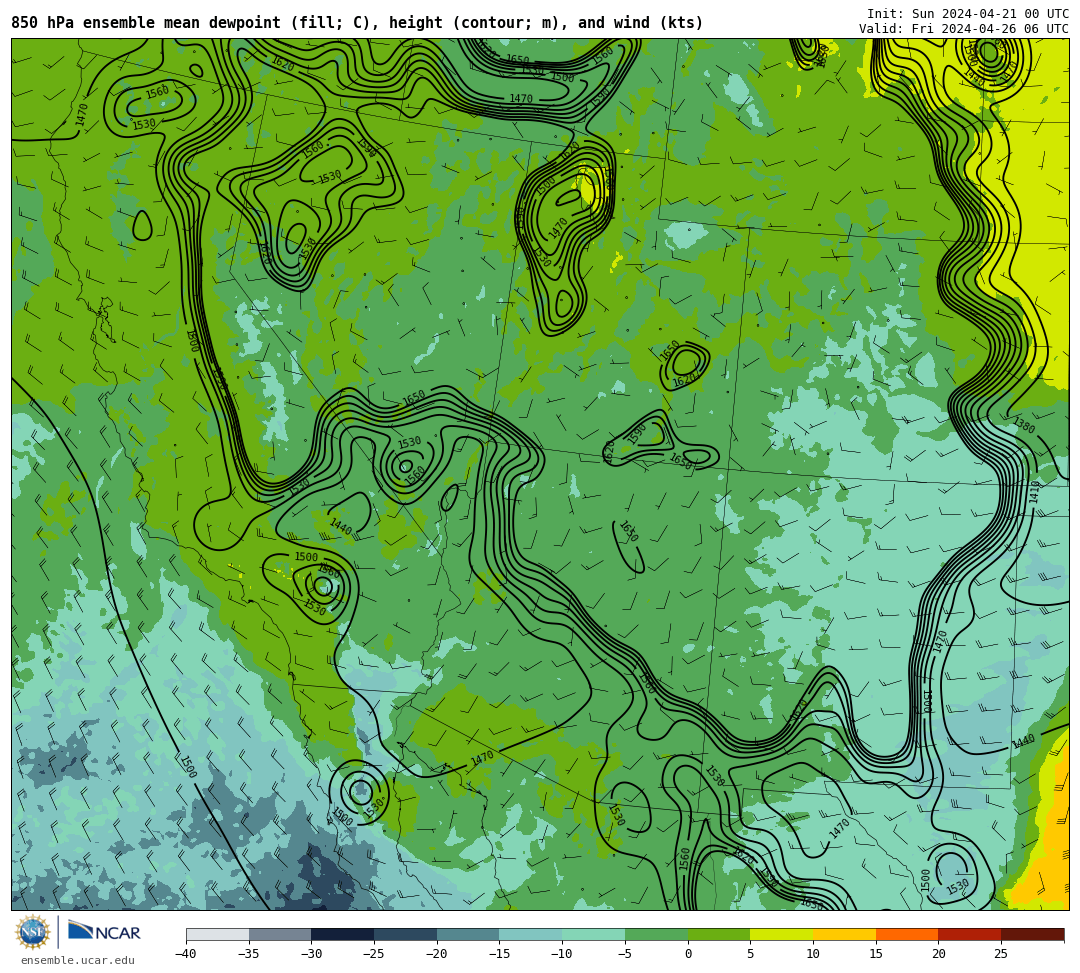The height and width of the screenshot is (973, 1080).
Task: Click the -25 colorbar tick label
Action: [x=373, y=954]
